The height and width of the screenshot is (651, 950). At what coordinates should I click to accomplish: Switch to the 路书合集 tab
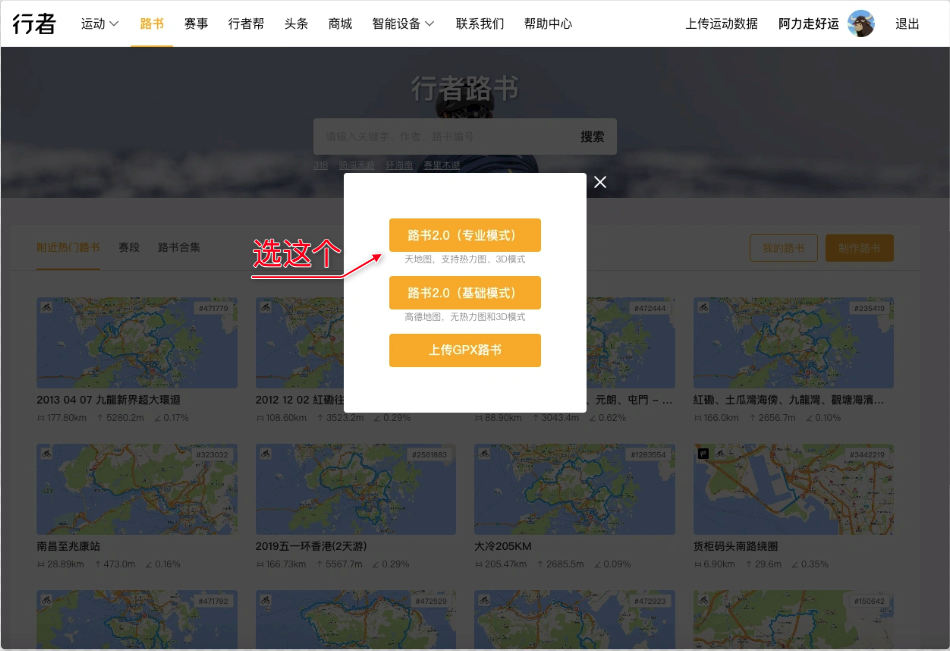[x=179, y=247]
